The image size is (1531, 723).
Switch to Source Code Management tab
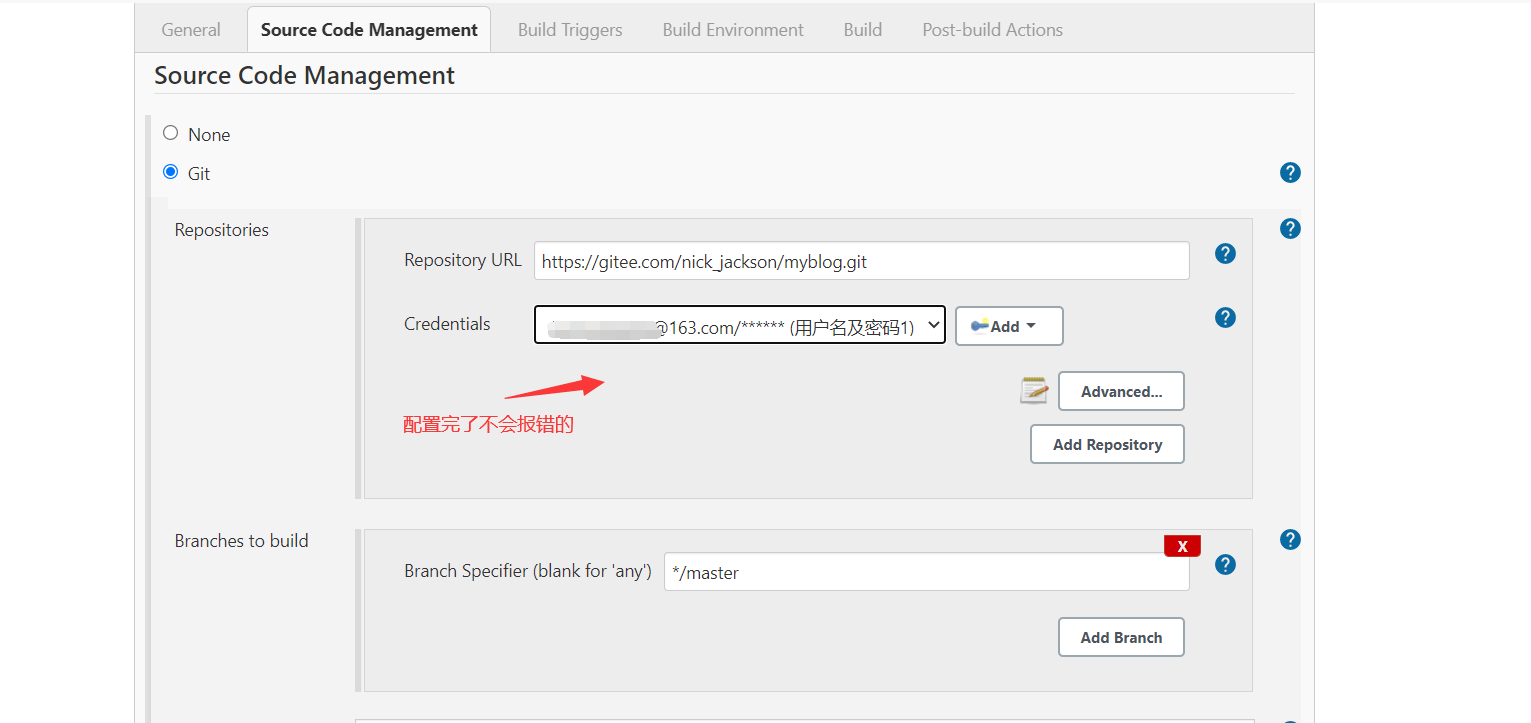369,30
